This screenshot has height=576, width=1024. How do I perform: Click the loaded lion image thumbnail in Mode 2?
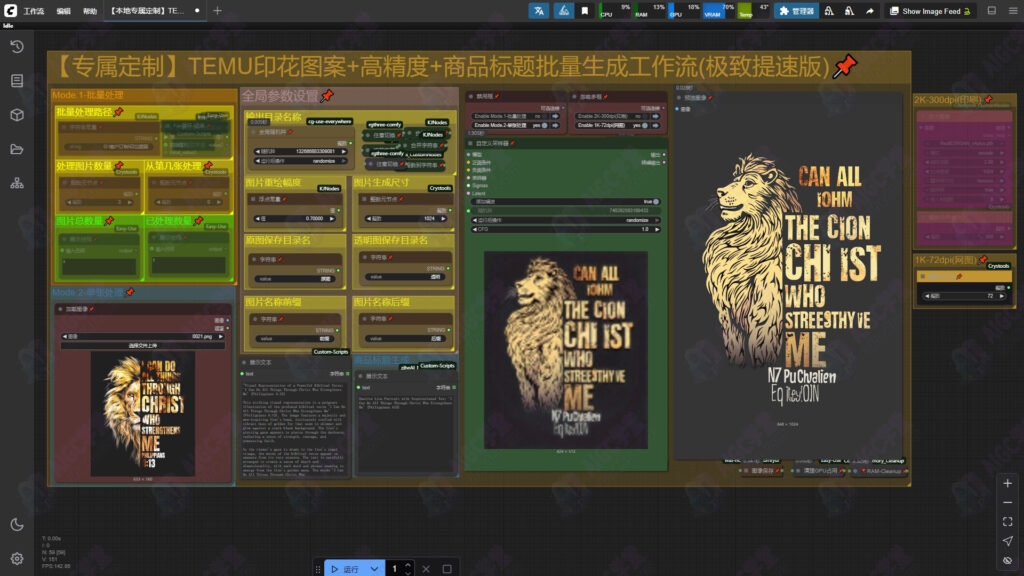point(142,413)
